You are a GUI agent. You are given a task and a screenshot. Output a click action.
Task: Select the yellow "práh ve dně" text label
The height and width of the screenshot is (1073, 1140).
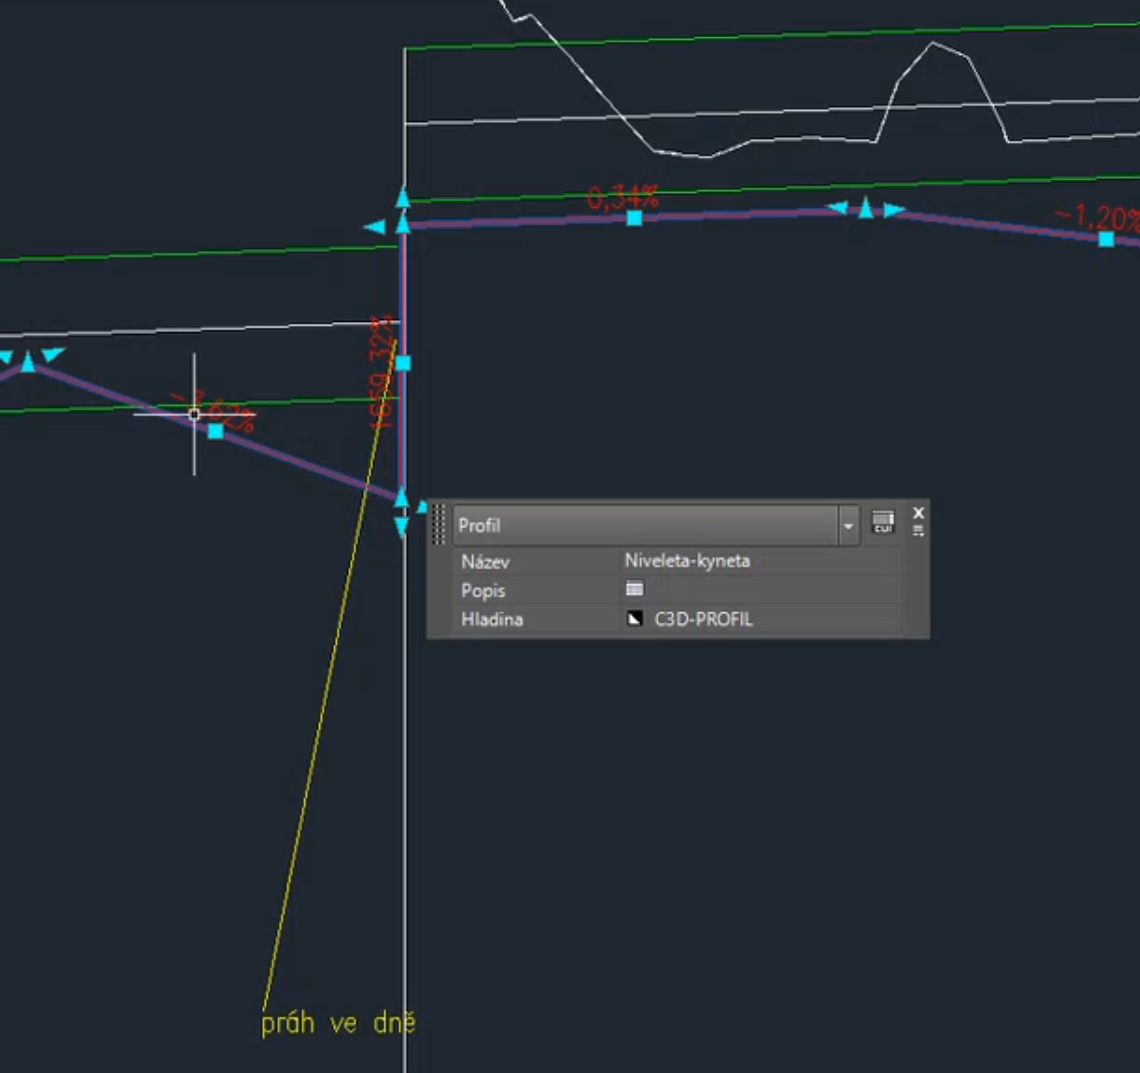point(338,1024)
